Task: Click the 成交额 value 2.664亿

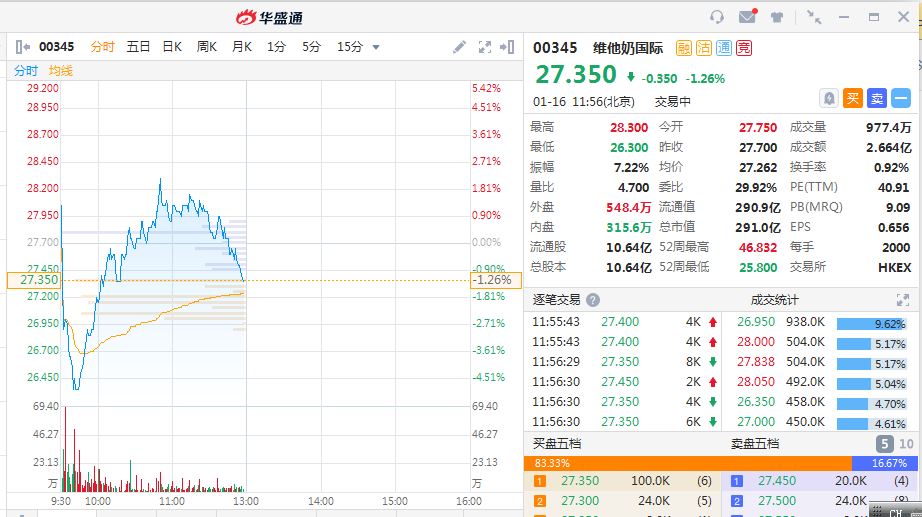Action: [888, 148]
